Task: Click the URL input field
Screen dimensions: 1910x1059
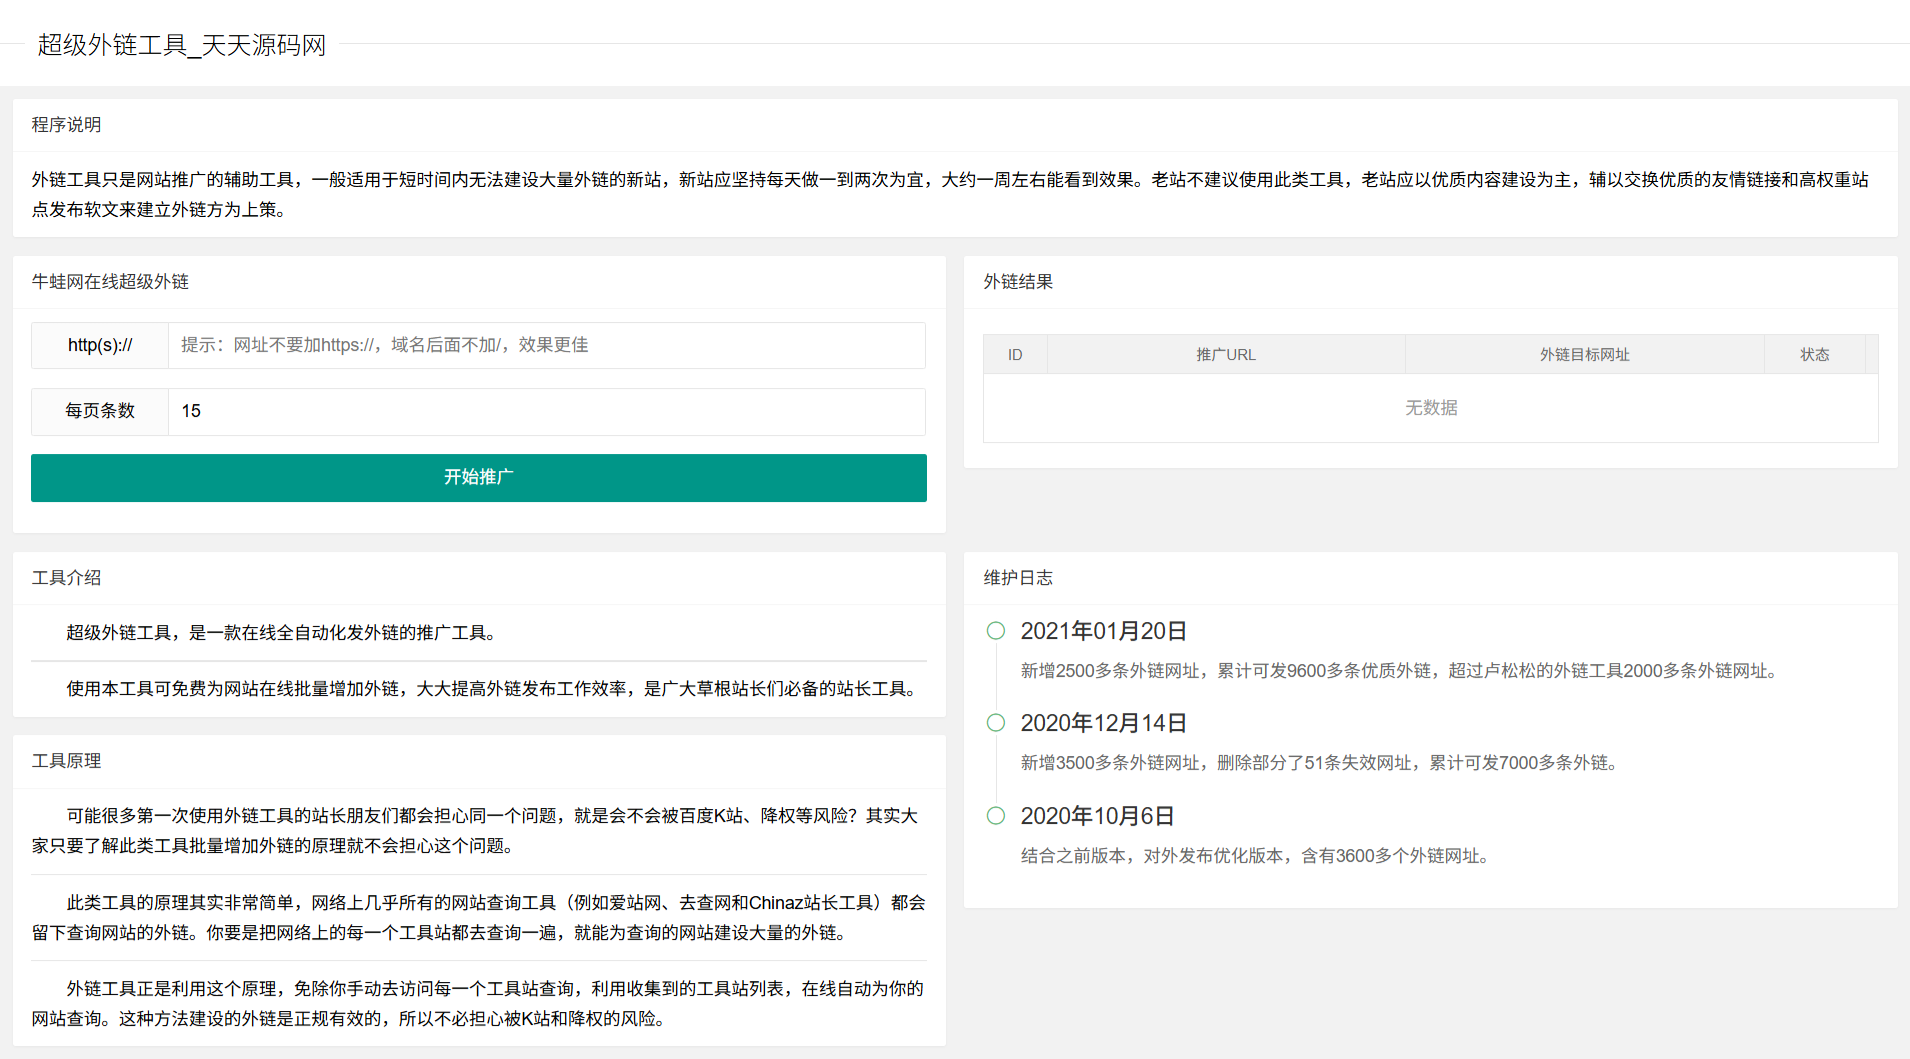Action: pos(546,345)
